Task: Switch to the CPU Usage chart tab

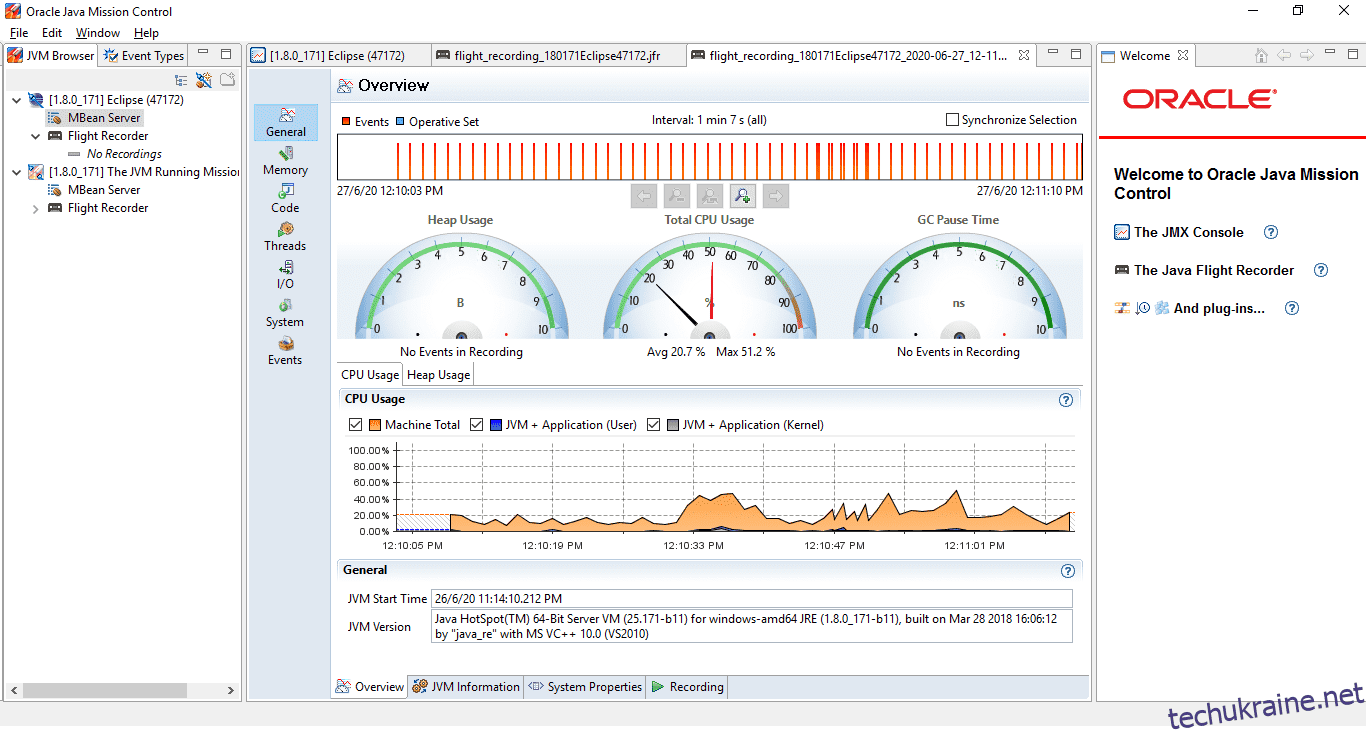Action: point(370,375)
